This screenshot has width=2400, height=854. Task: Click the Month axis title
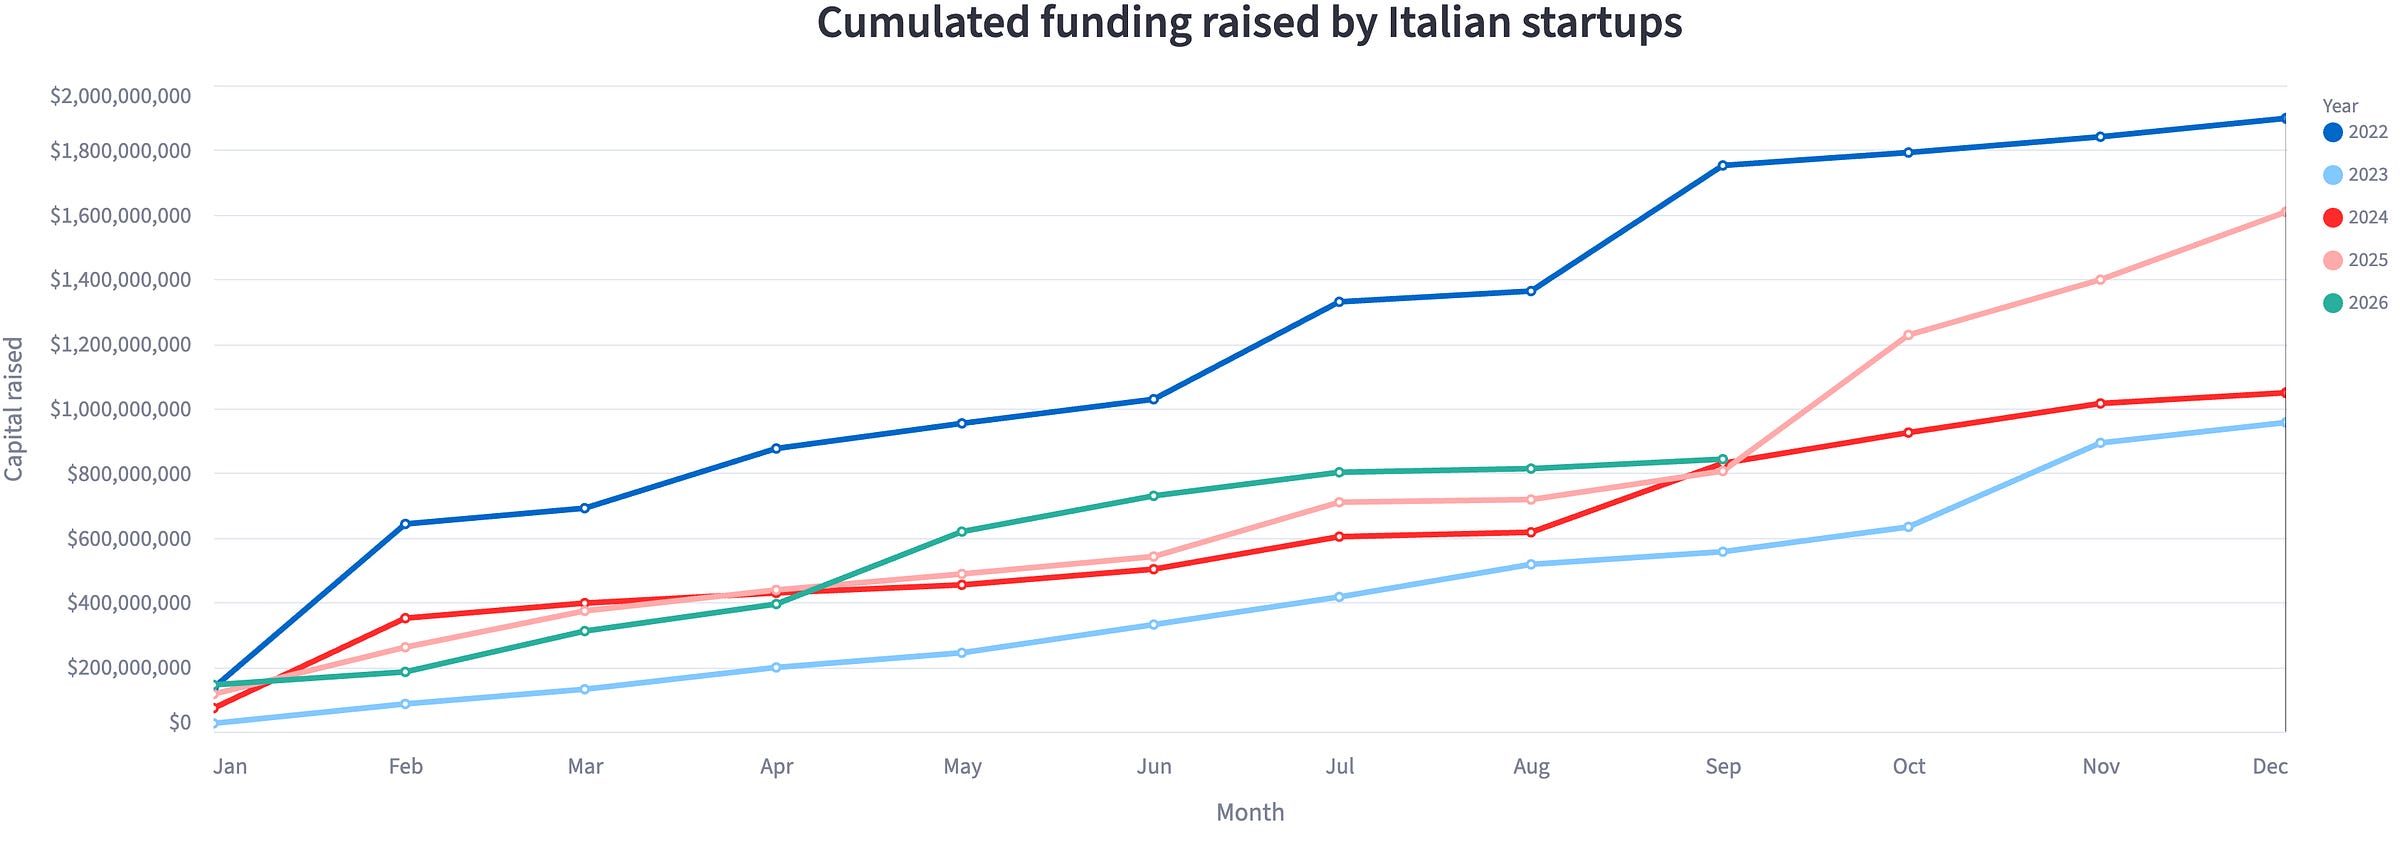(1250, 812)
